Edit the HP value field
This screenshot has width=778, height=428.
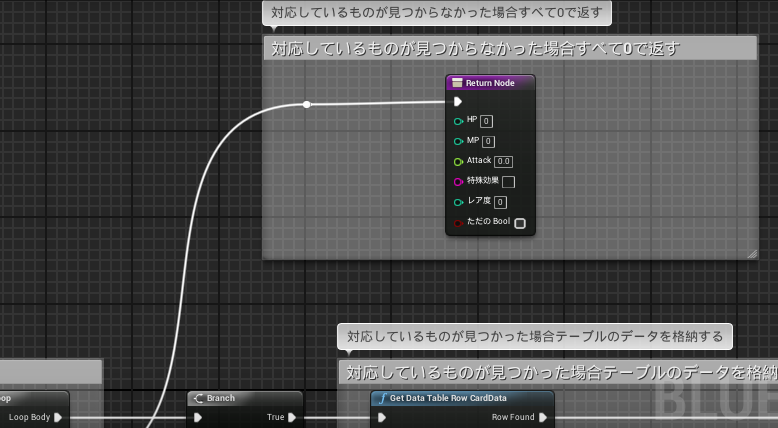click(x=486, y=121)
